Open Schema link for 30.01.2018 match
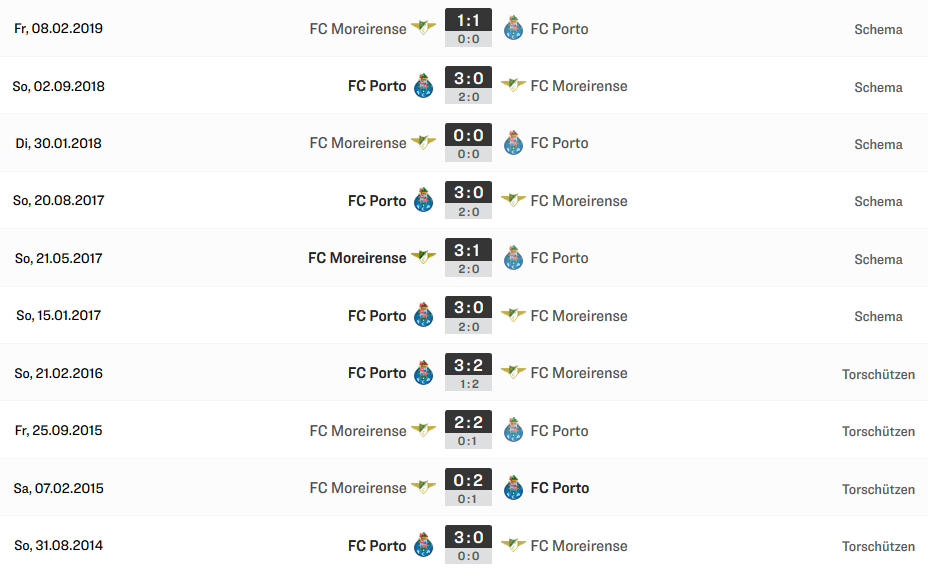The height and width of the screenshot is (568, 928). 878,144
